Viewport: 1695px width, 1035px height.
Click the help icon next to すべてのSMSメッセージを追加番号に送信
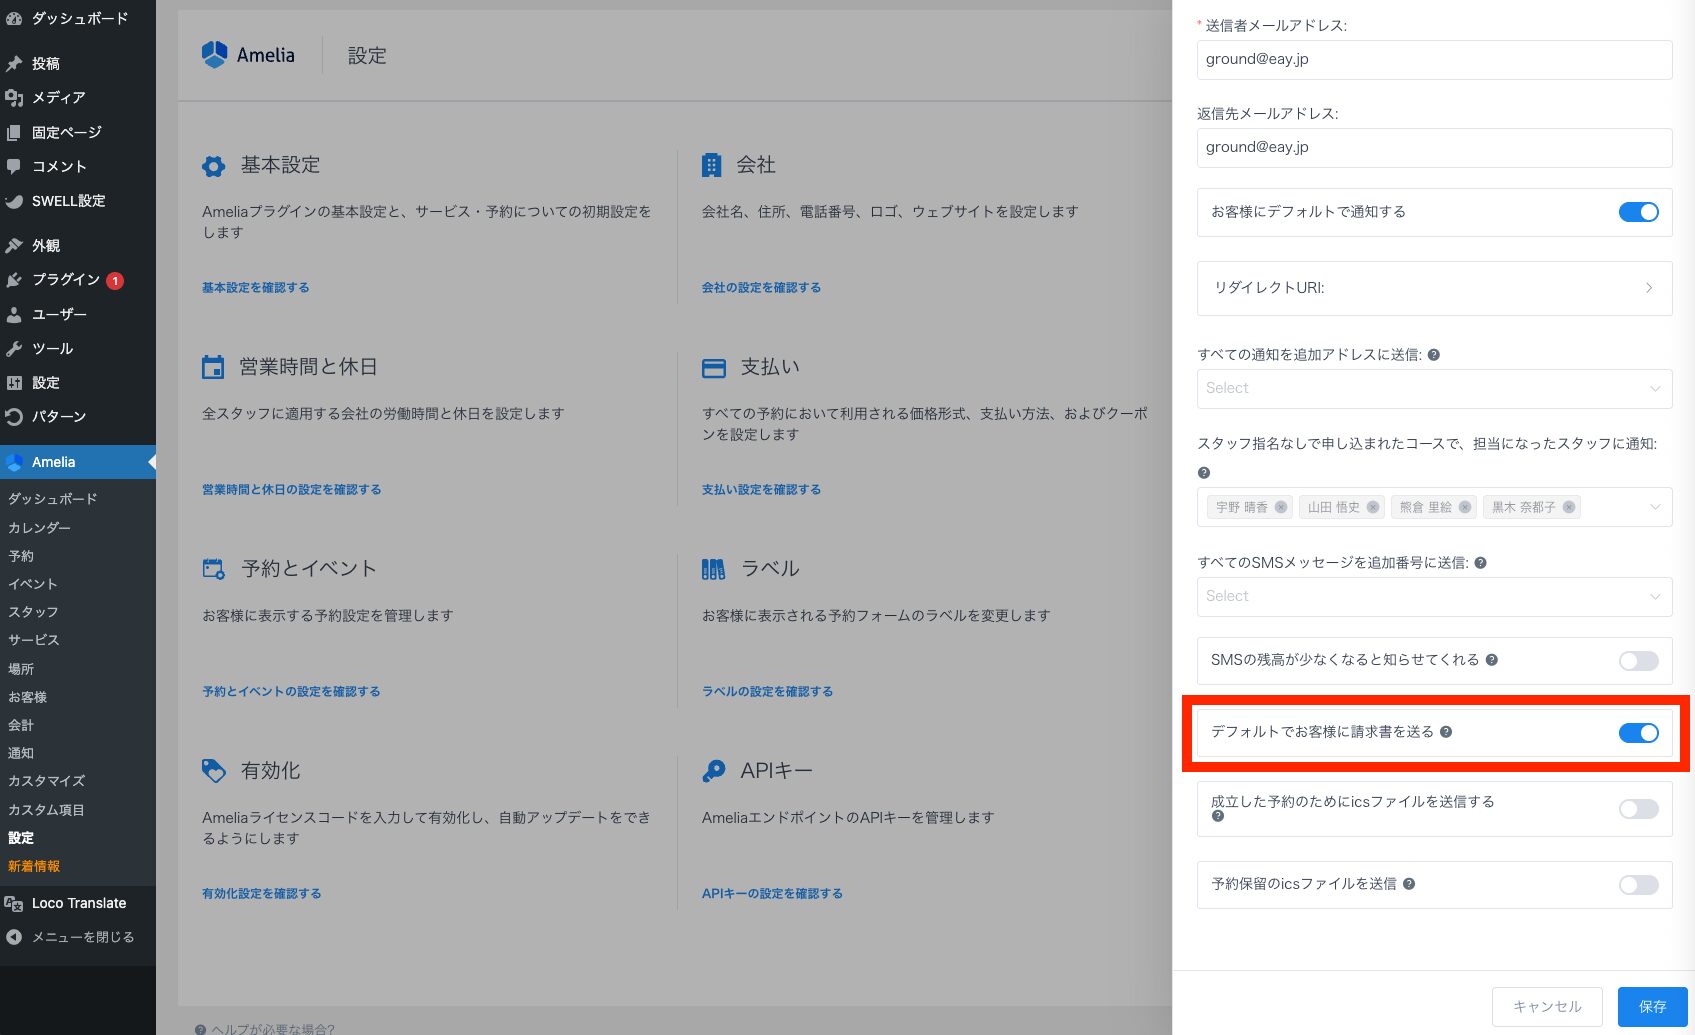[1480, 563]
